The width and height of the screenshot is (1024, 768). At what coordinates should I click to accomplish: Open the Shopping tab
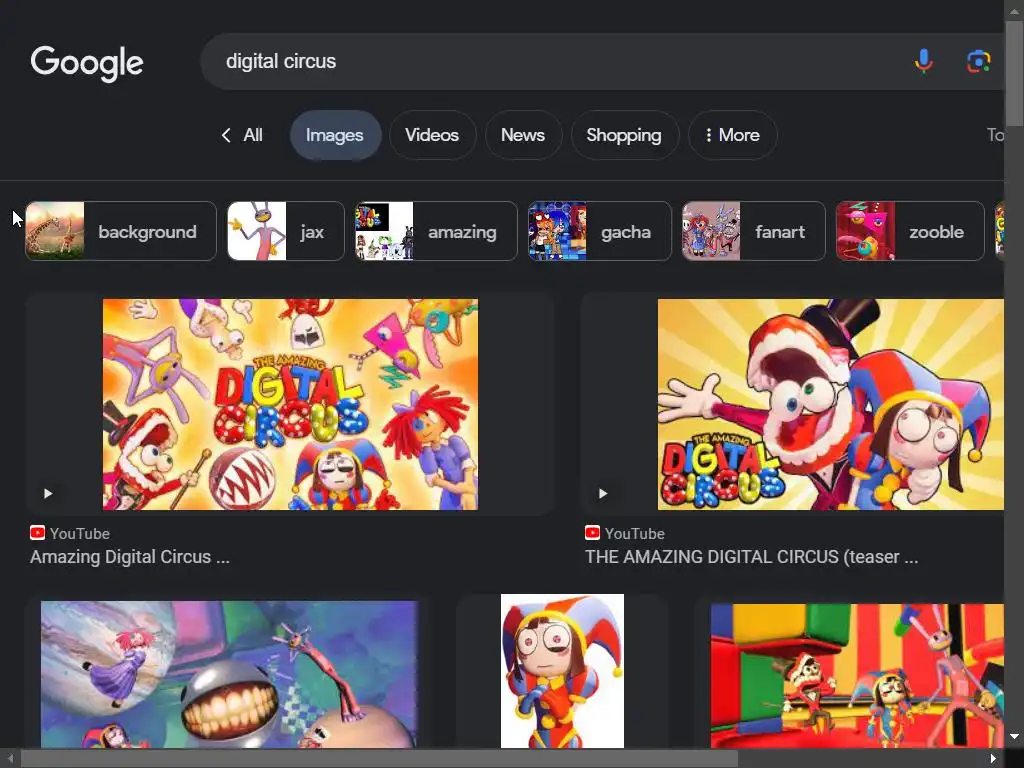tap(624, 135)
